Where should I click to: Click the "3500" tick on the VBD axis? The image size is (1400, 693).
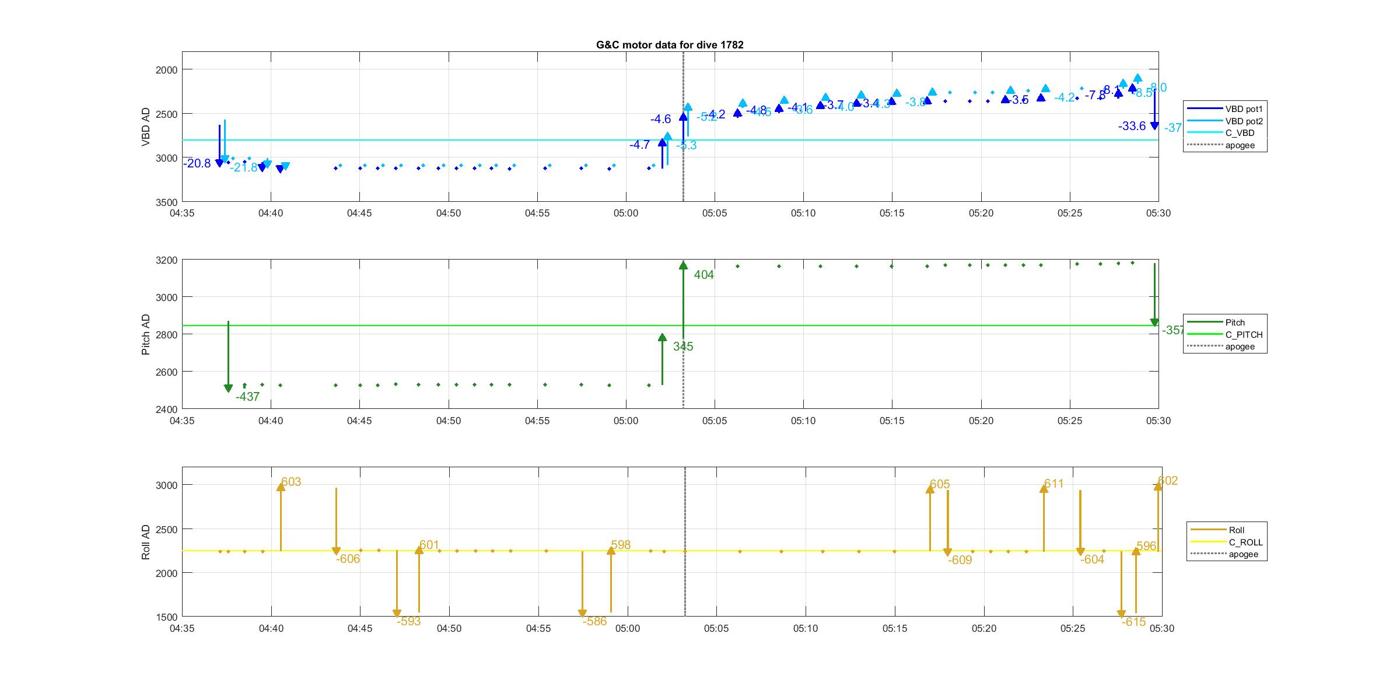[x=165, y=202]
